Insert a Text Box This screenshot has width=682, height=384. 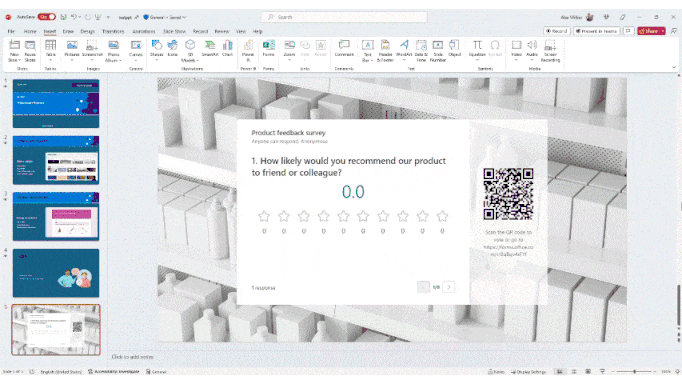coord(368,51)
